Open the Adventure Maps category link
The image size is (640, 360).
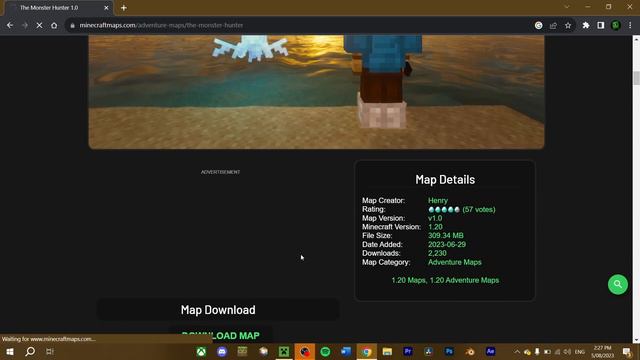point(454,262)
